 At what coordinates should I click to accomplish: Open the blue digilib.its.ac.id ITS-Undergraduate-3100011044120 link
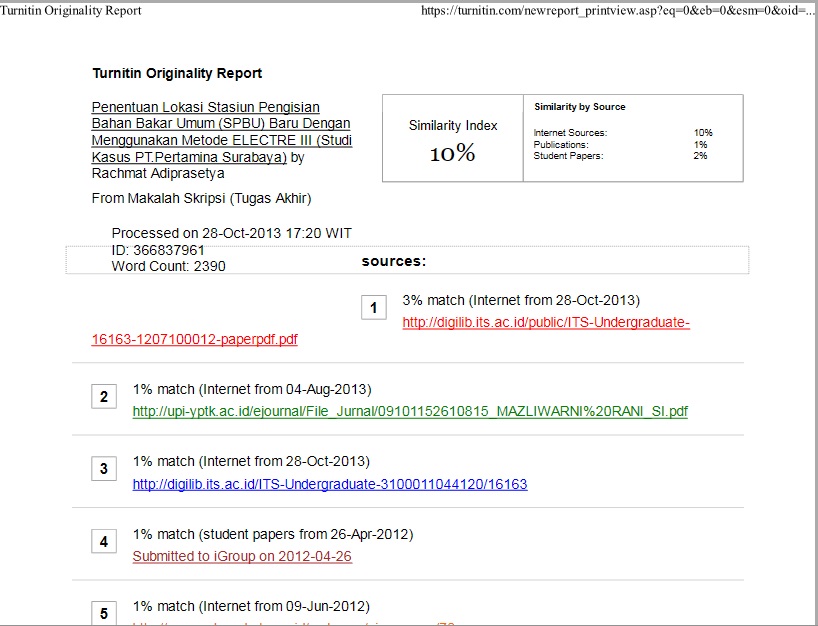point(330,484)
